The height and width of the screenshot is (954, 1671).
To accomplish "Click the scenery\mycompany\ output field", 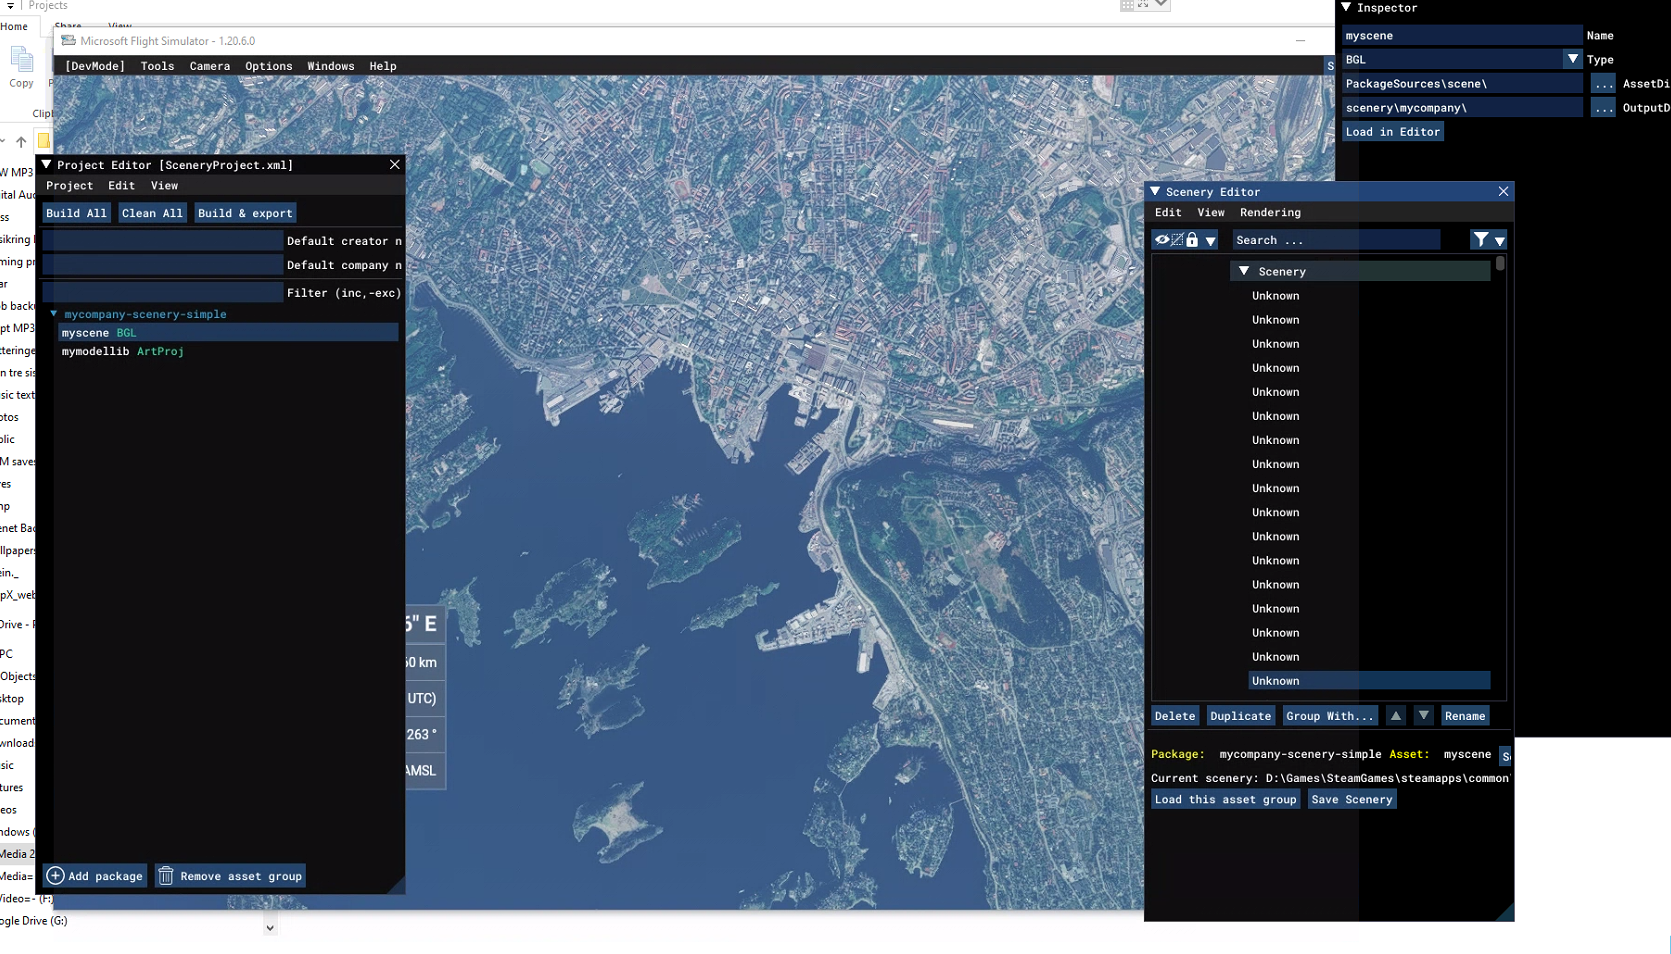I will 1461,108.
